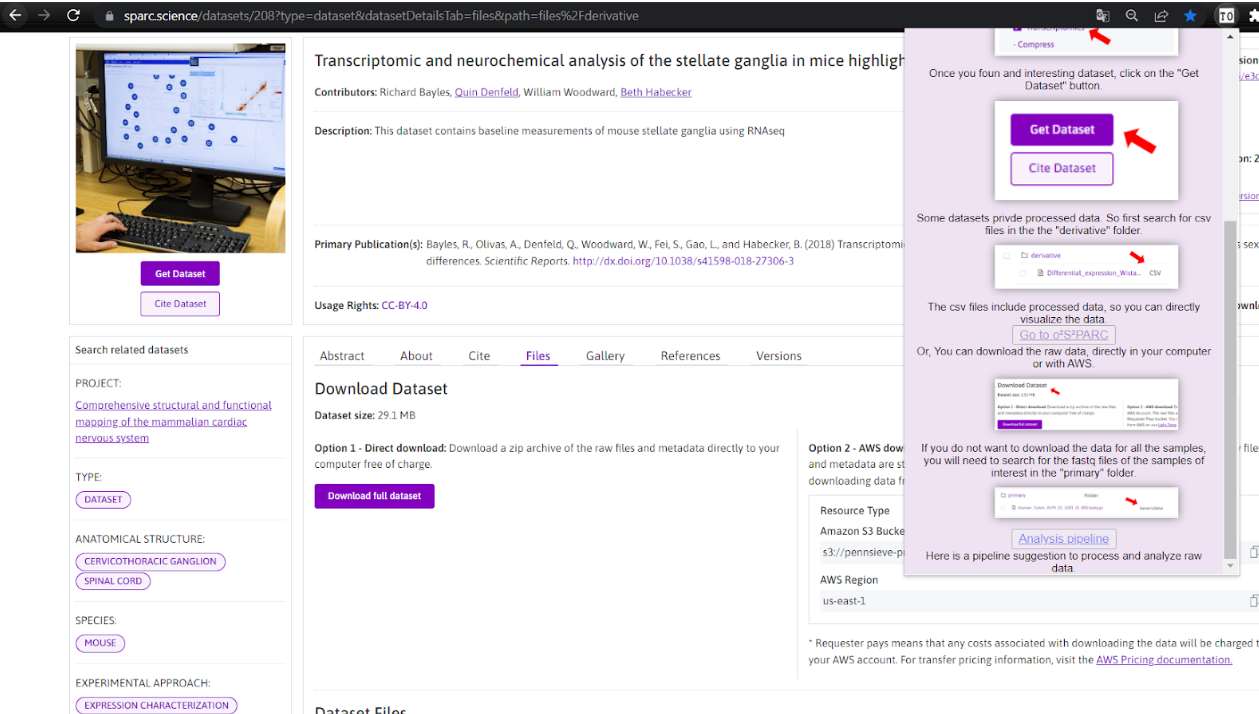The image size is (1259, 714).
Task: Click the primary folder illustration in popup
Action: pyautogui.click(x=1086, y=502)
